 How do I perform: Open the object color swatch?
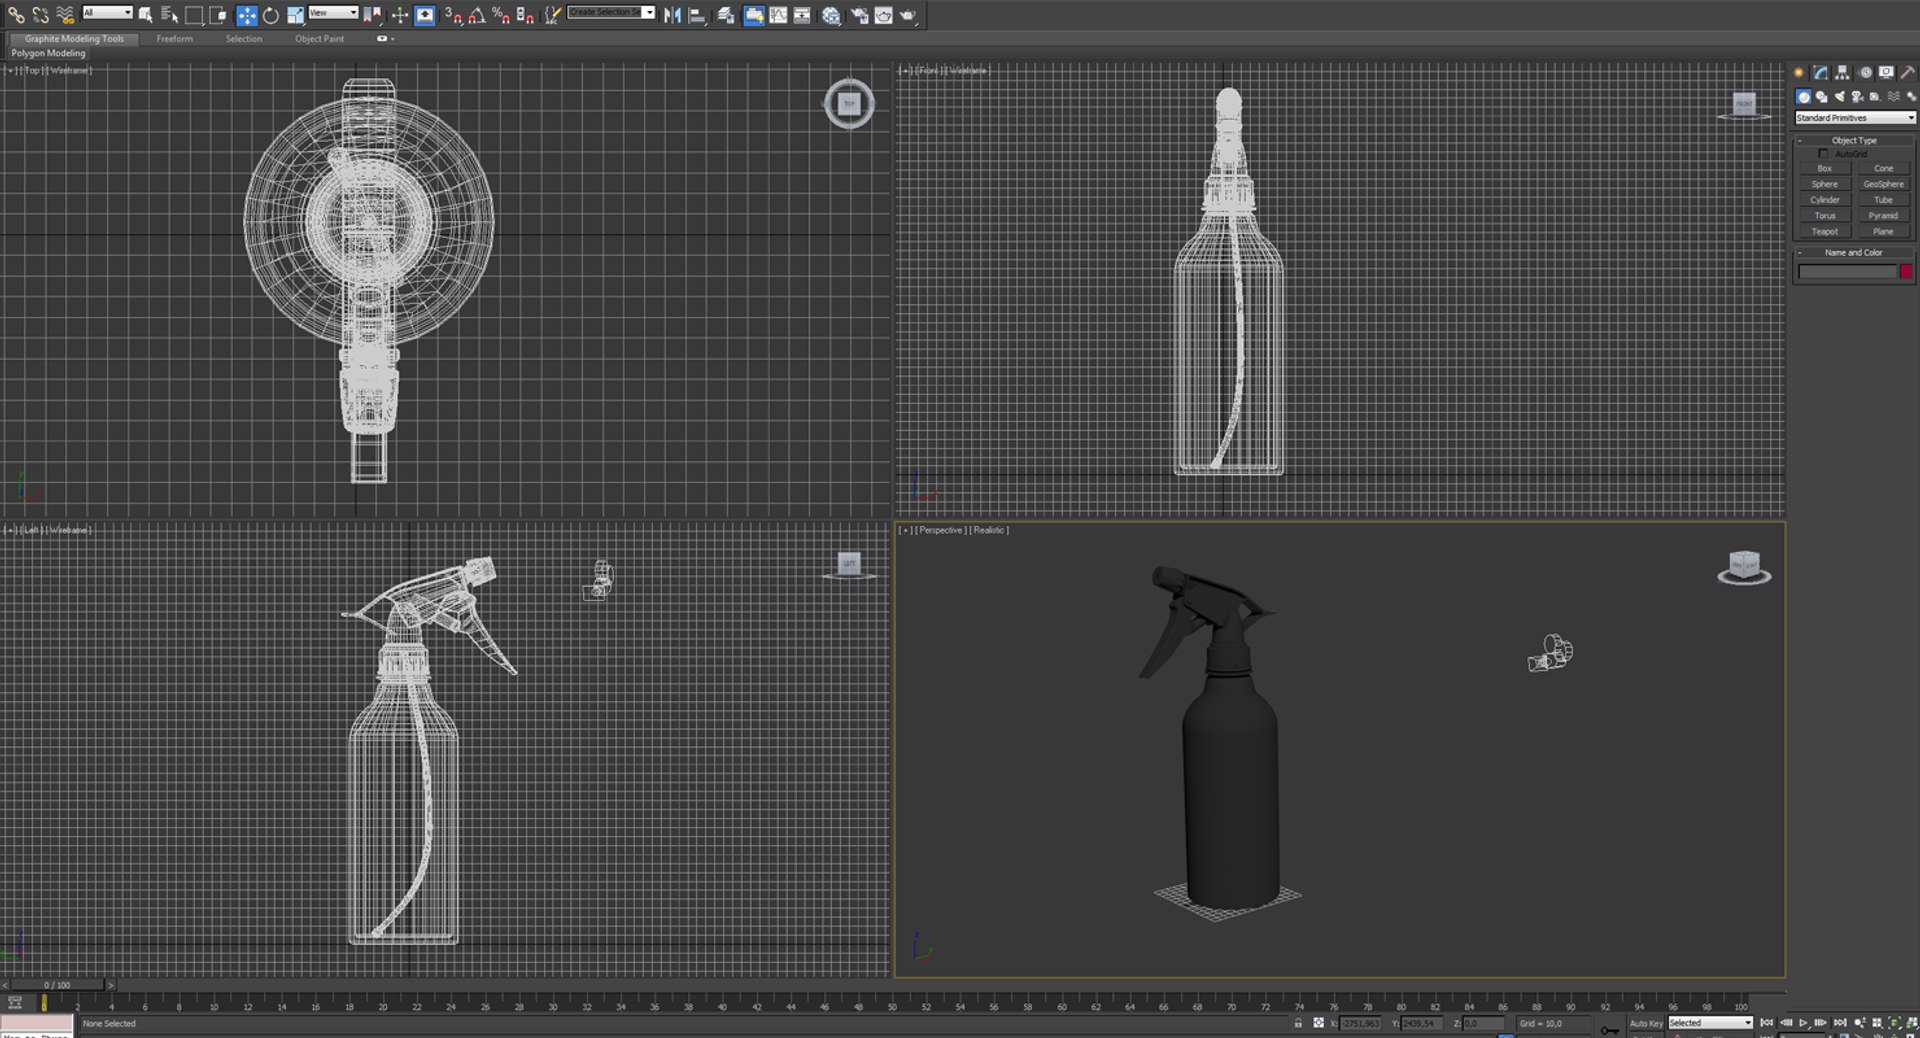click(x=1906, y=272)
